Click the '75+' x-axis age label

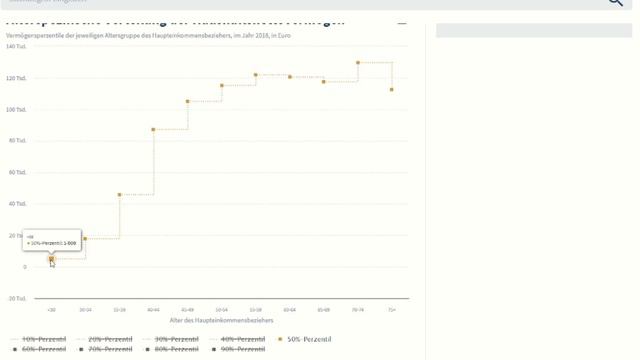392,310
